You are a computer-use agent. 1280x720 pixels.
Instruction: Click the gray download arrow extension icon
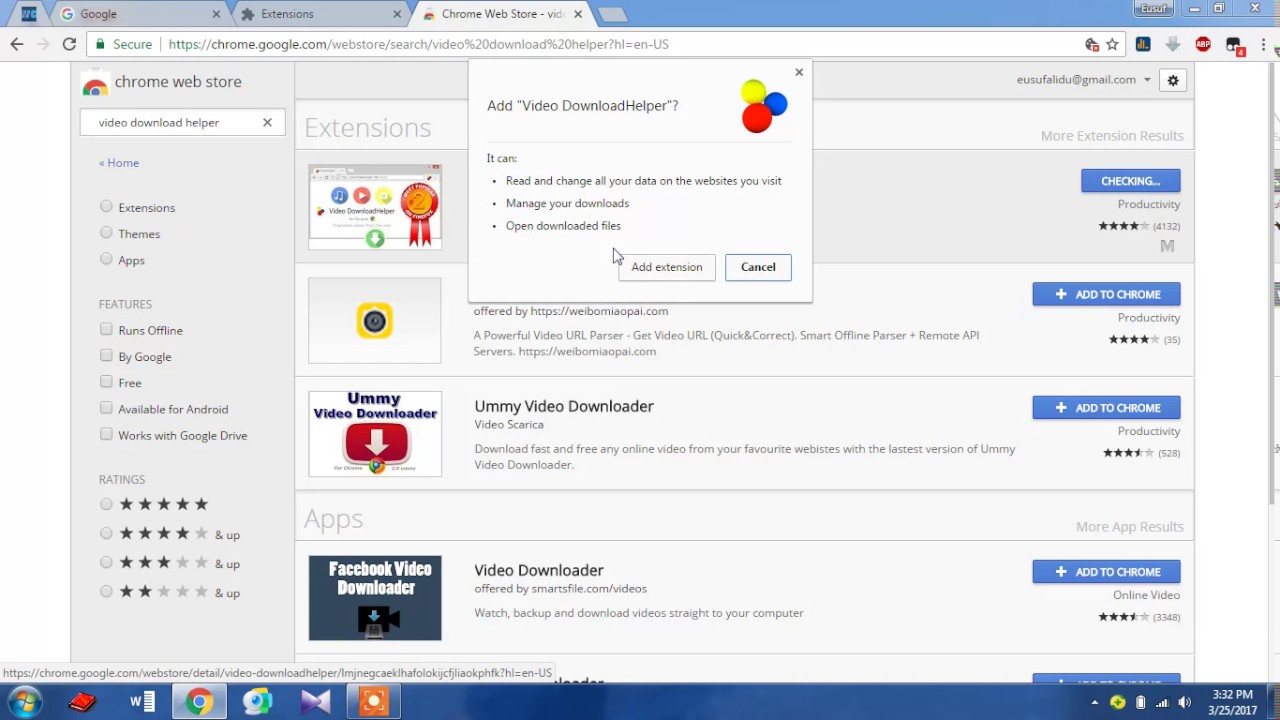click(1173, 44)
